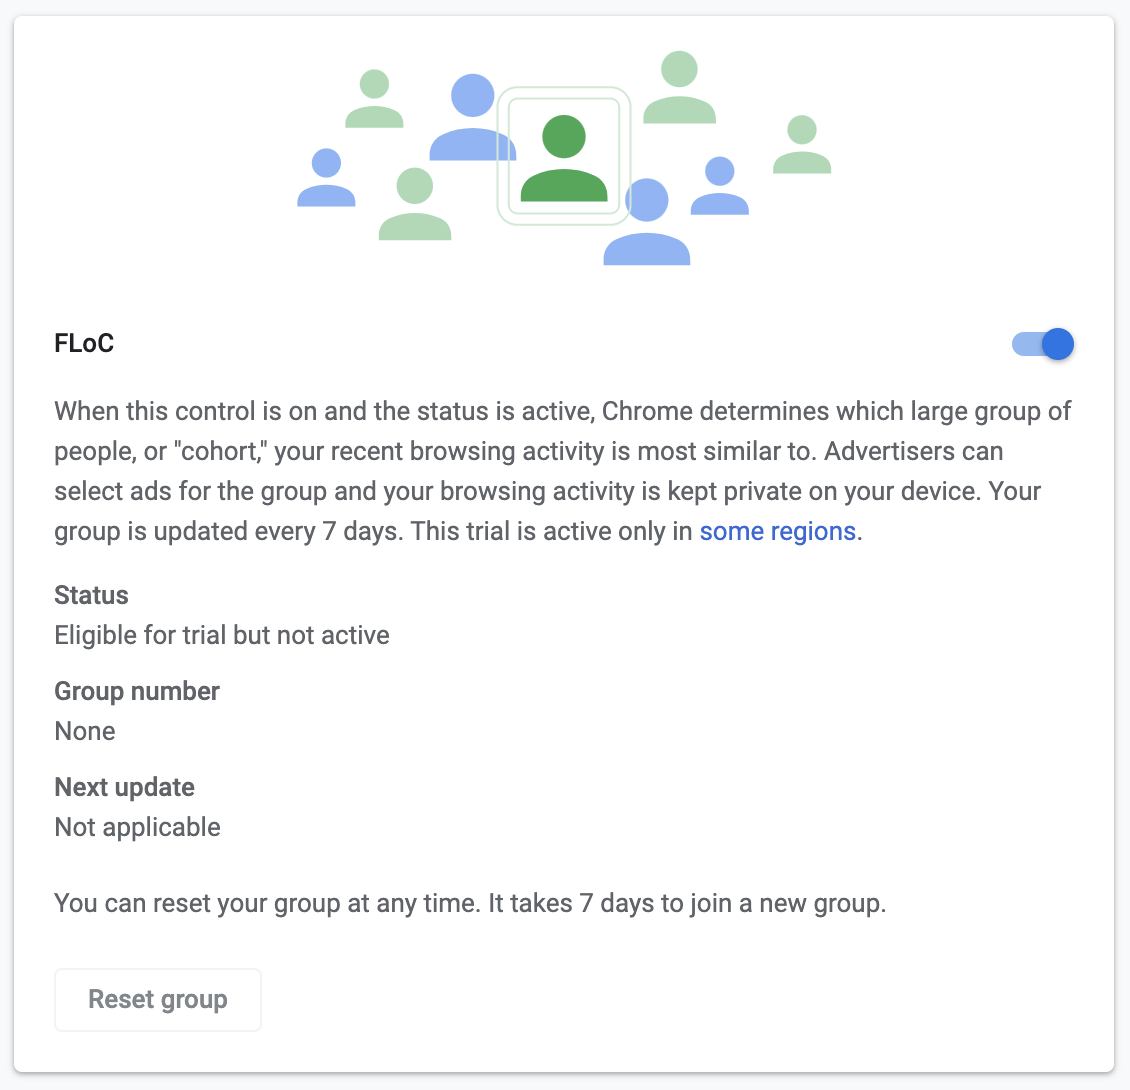Click the "None" group number value
This screenshot has width=1130, height=1090.
point(85,731)
